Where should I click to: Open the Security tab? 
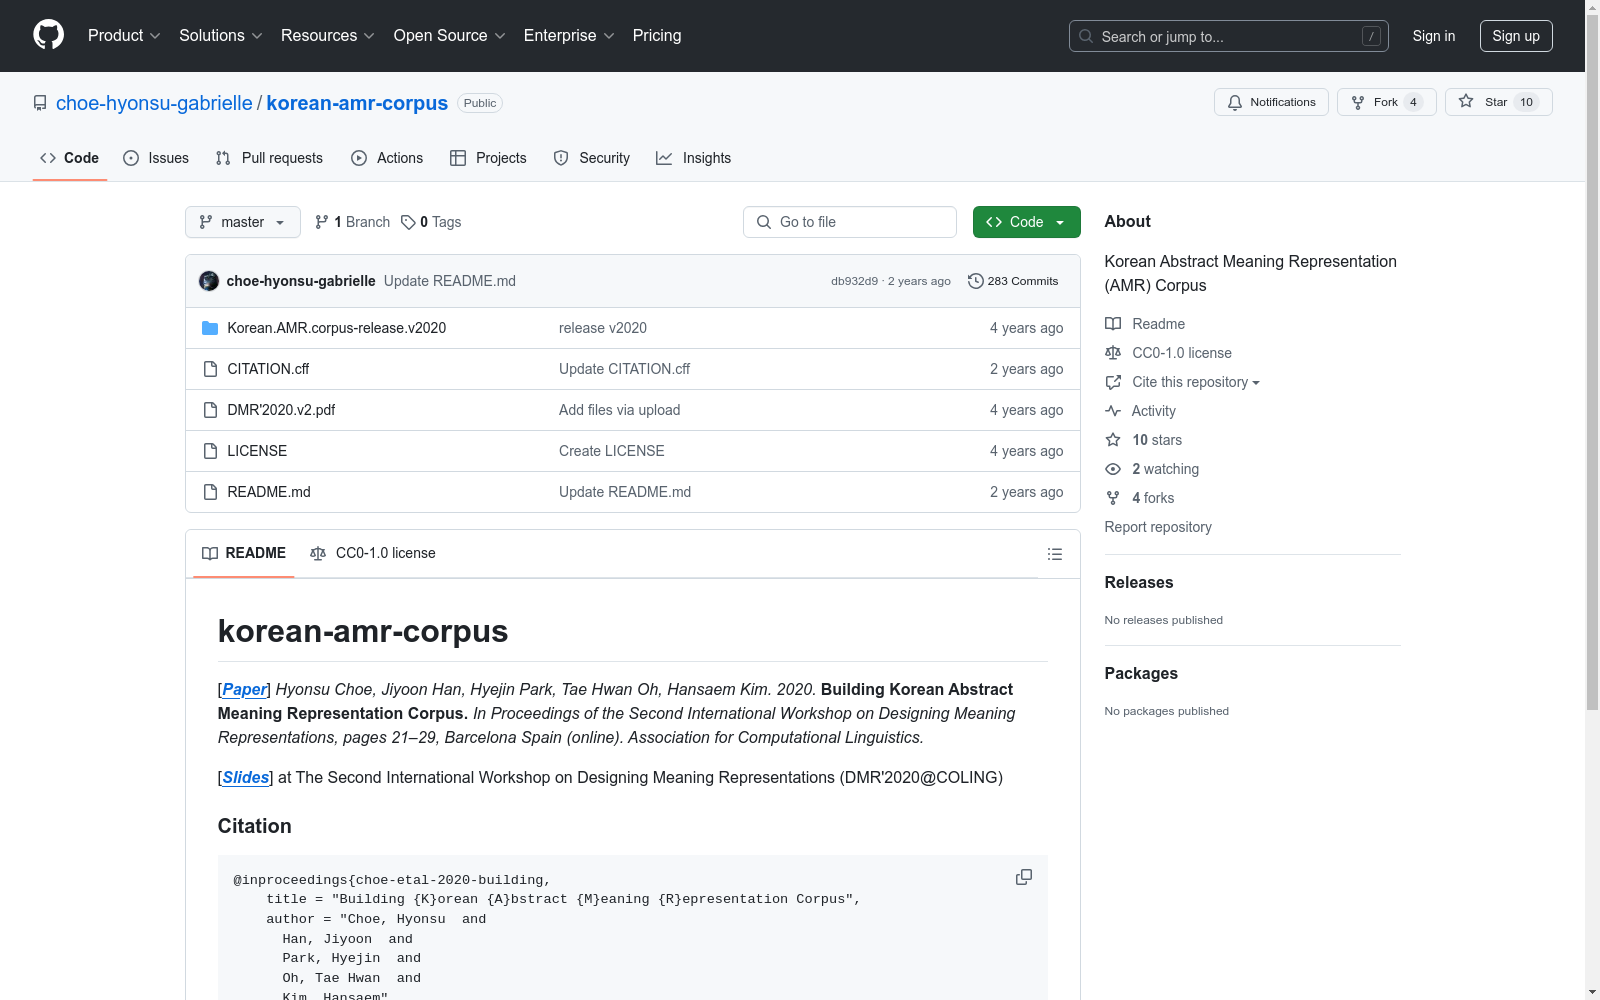[592, 158]
